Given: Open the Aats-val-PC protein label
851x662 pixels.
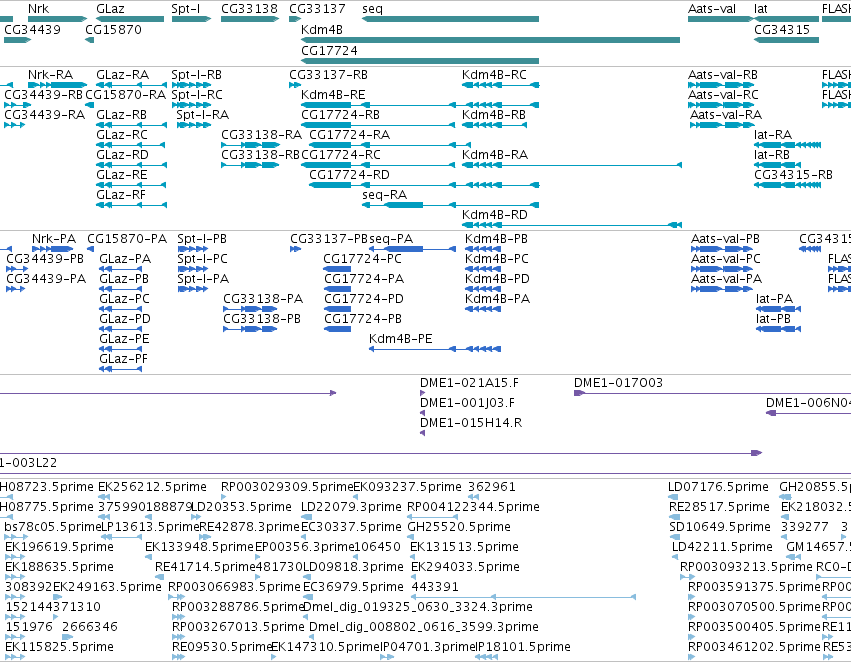Looking at the screenshot, I should 726,259.
